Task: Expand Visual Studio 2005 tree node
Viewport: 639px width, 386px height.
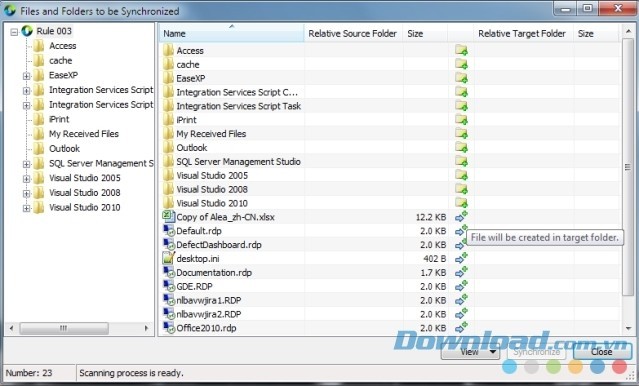Action: click(26, 179)
